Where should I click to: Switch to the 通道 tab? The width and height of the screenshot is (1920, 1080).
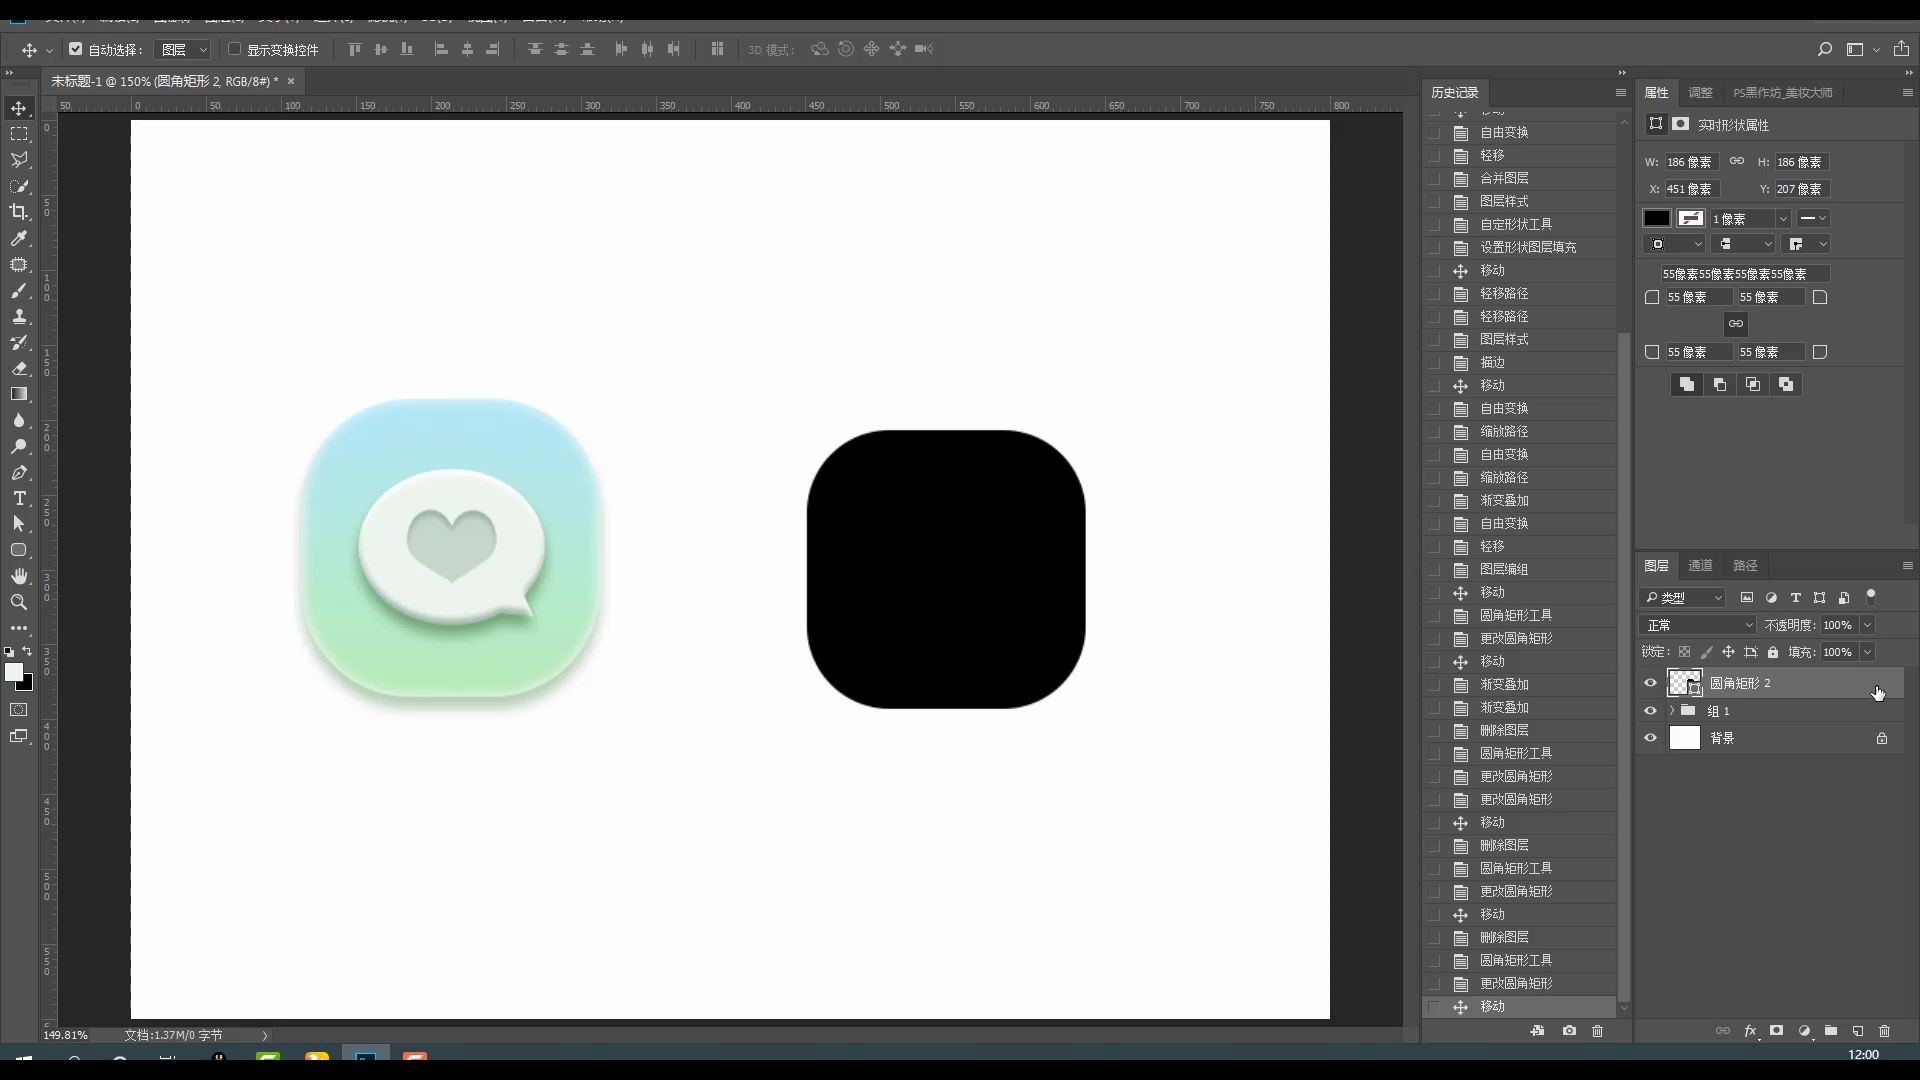[x=1700, y=565]
